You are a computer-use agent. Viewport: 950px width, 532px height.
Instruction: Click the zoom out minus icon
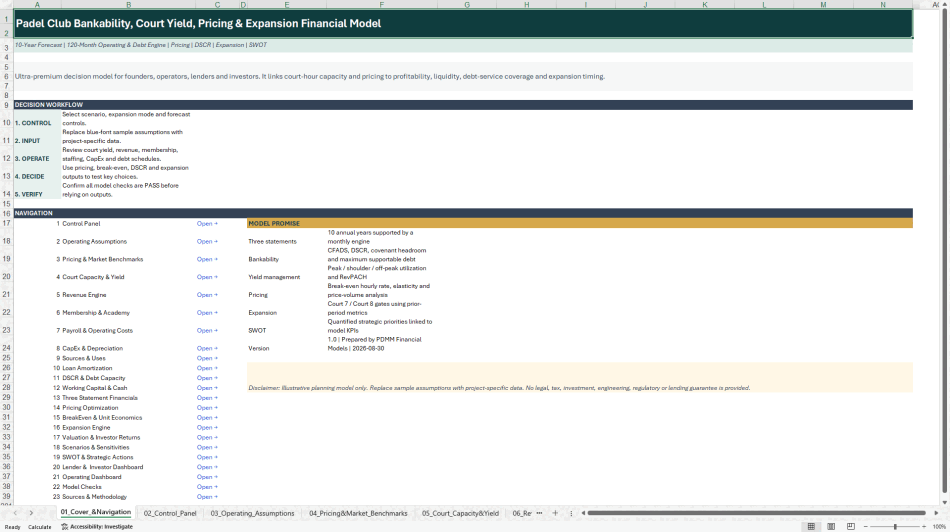point(865,527)
